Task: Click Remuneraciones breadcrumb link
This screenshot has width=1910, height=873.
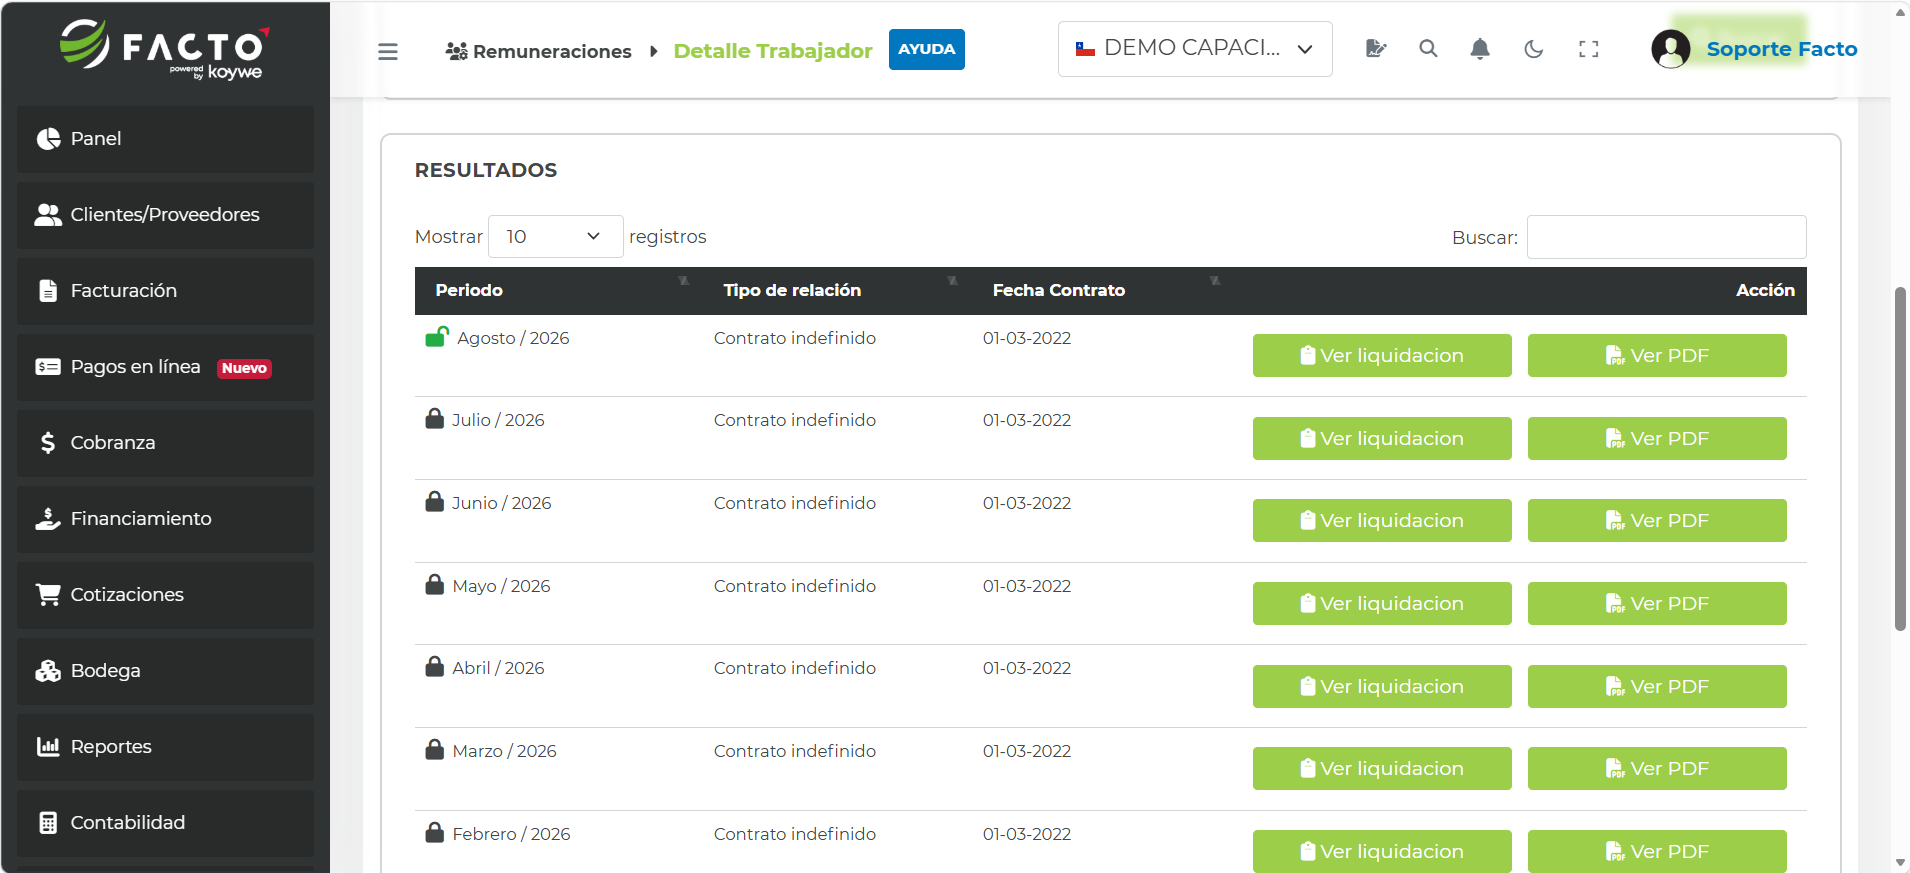Action: coord(538,51)
